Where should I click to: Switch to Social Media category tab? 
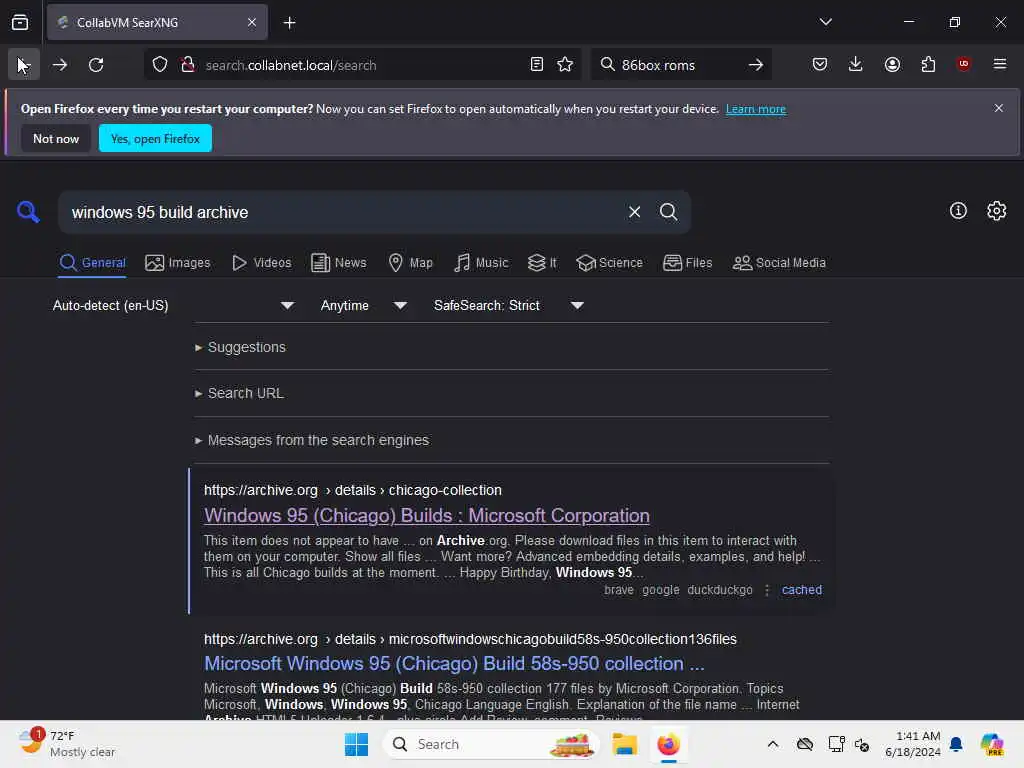(x=779, y=263)
